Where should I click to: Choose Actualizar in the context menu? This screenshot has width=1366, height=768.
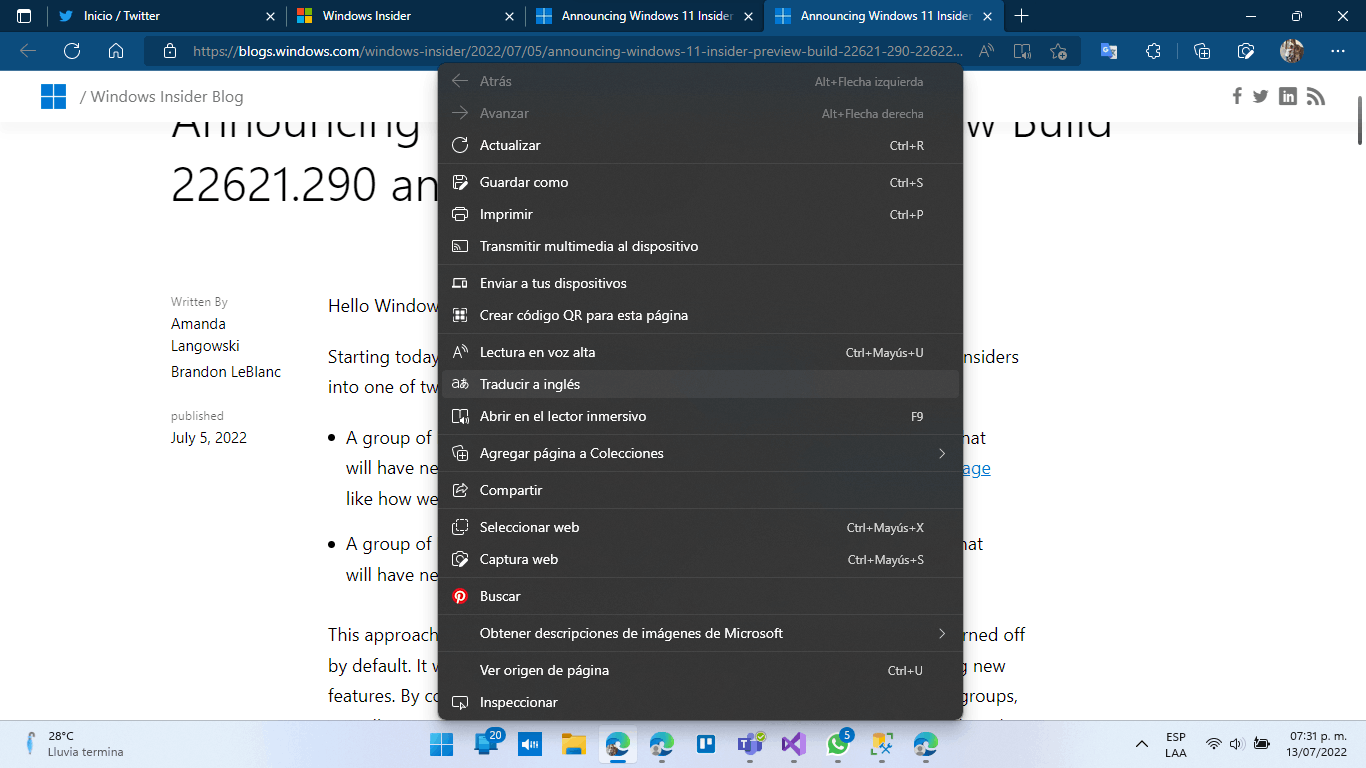[x=700, y=145]
